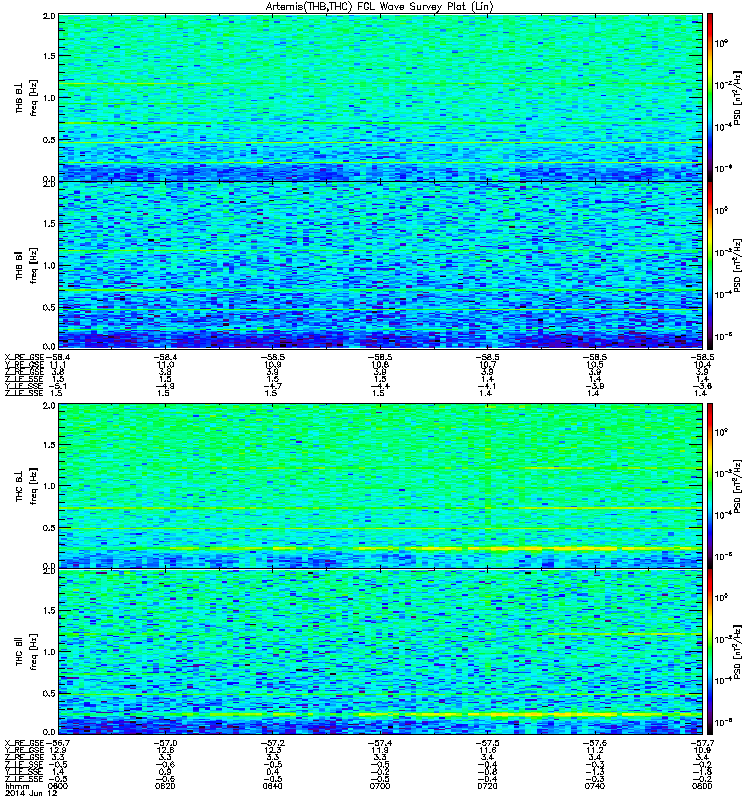The height and width of the screenshot is (800, 750).
Task: Select the 'THB B∥ freq [Hz]' axis label
Action: [27, 265]
